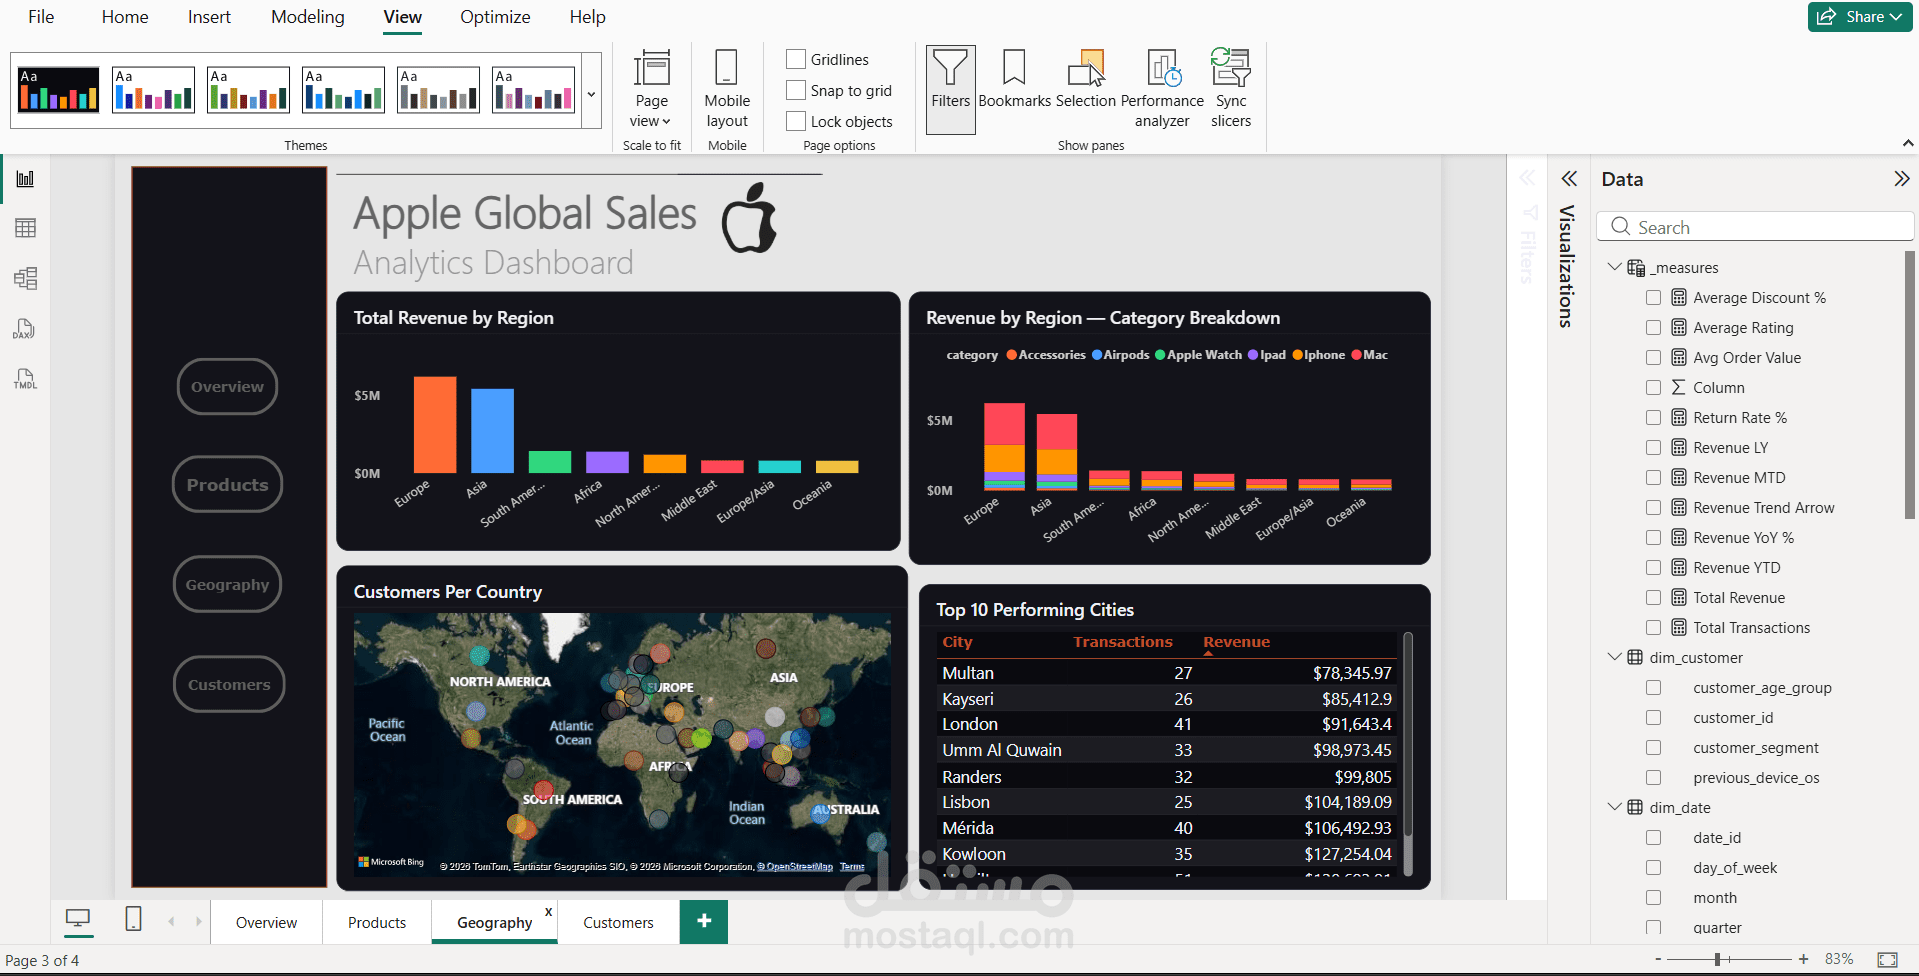Enable Snap to grid checkbox
This screenshot has width=1919, height=976.
(796, 90)
